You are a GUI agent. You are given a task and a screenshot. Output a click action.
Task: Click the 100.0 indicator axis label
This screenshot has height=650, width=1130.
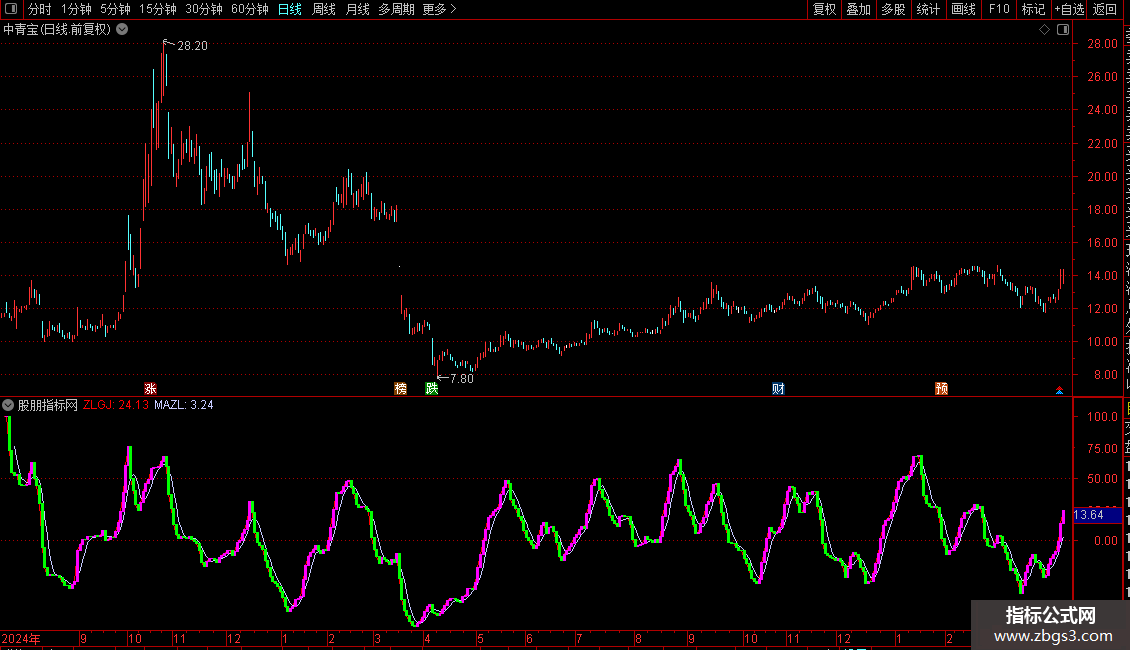point(1103,417)
